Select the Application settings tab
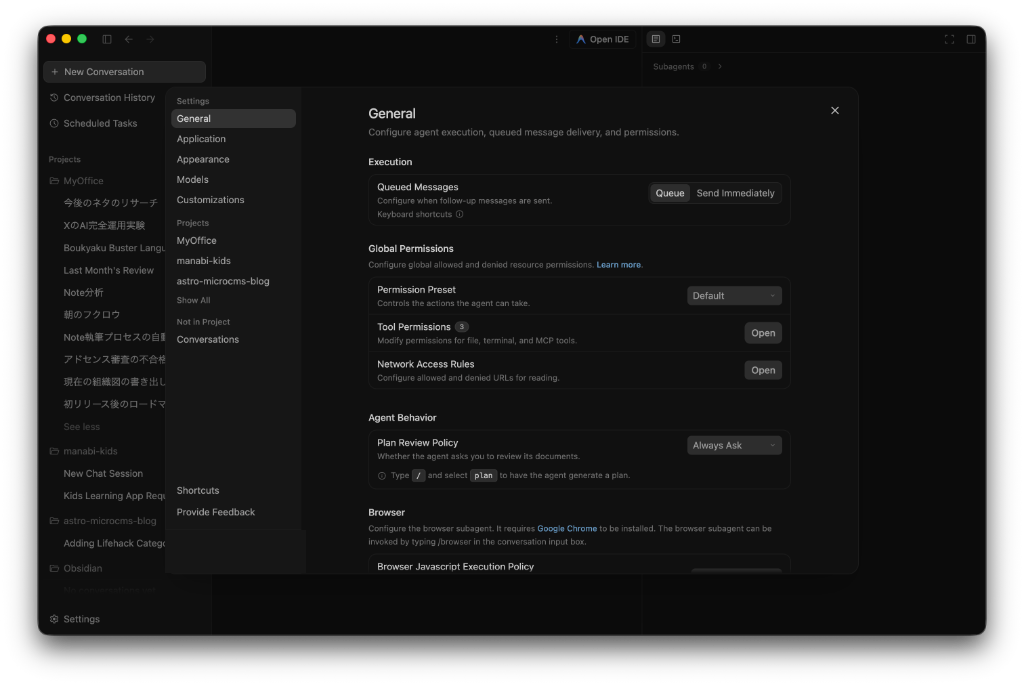This screenshot has width=1024, height=685. (x=201, y=139)
